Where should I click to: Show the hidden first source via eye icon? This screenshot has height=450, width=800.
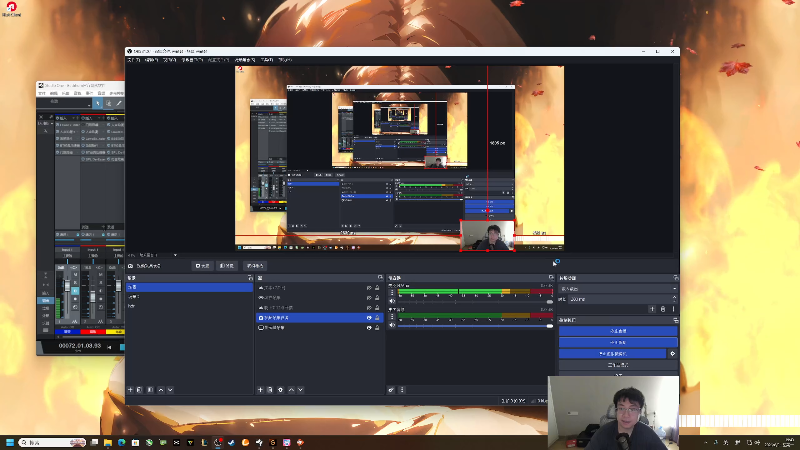(369, 288)
